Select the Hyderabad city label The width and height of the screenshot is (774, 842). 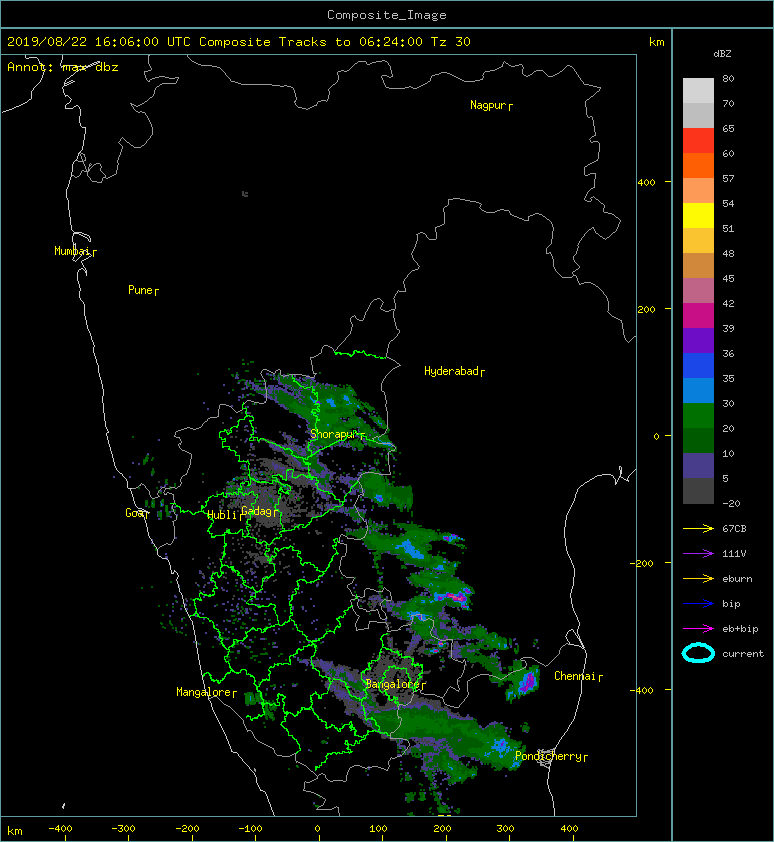[x=454, y=371]
